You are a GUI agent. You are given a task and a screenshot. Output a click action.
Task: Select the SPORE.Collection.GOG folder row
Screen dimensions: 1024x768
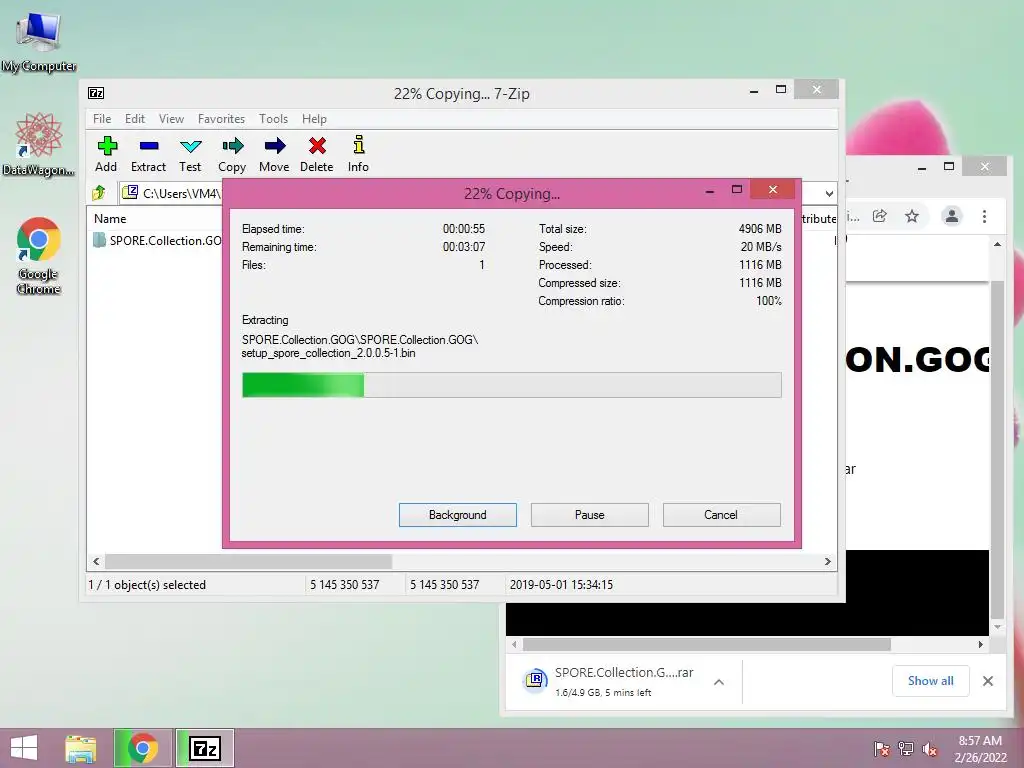pyautogui.click(x=157, y=240)
